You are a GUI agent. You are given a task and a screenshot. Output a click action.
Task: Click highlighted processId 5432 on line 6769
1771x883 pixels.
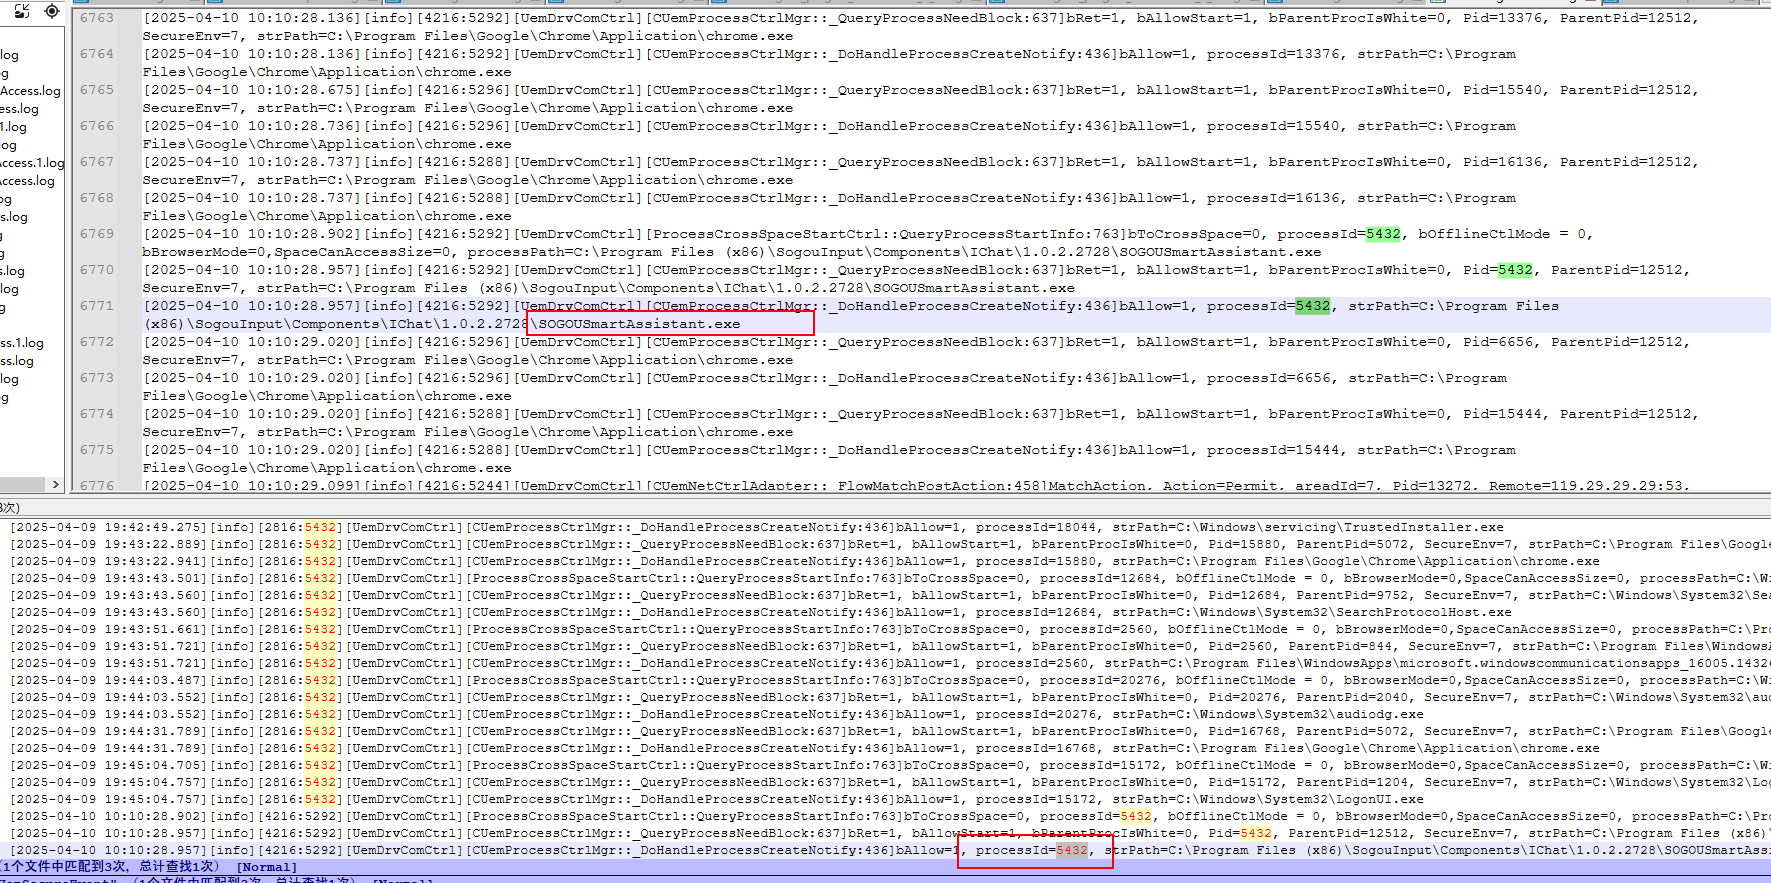coord(1383,234)
